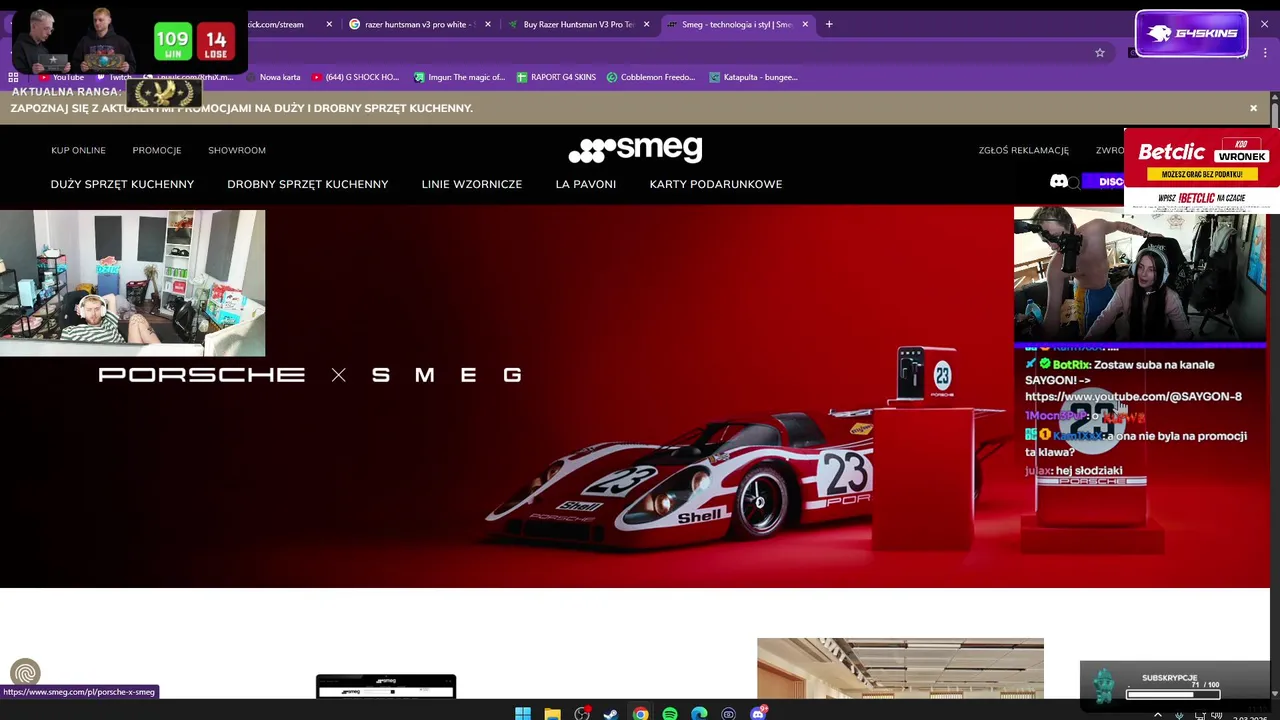Open the RAPORT G4 SKINS bookmark
The width and height of the screenshot is (1280, 720).
click(557, 77)
